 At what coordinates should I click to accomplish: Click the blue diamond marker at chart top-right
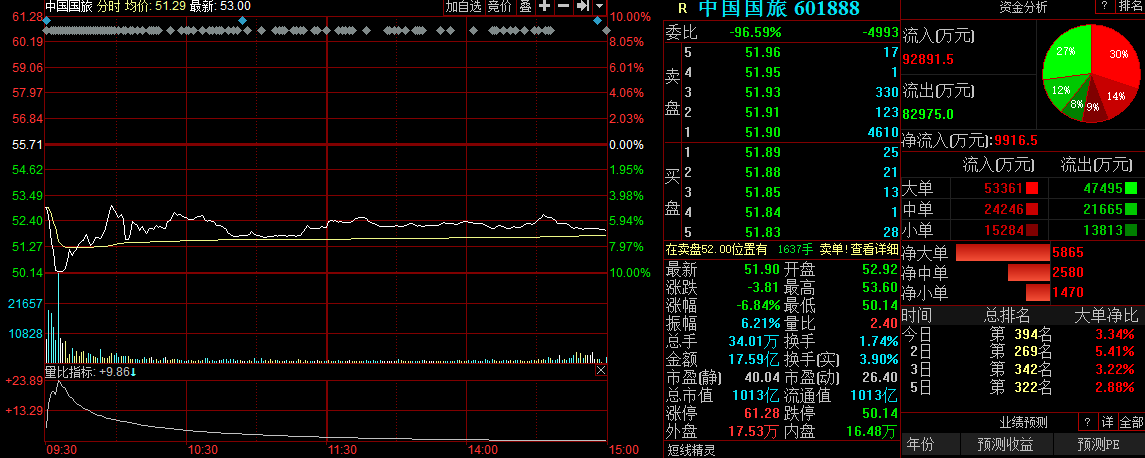click(597, 20)
